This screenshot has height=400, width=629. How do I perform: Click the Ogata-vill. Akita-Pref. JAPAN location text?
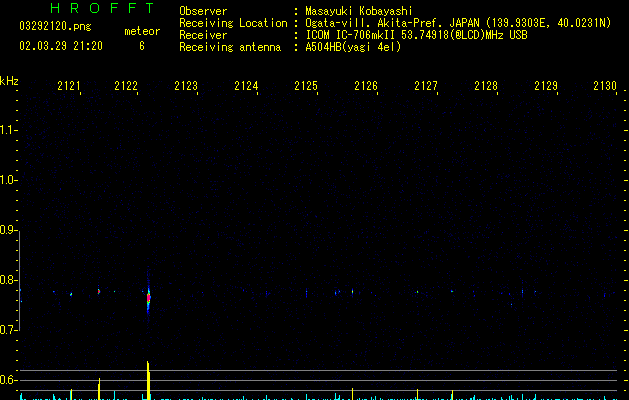393,23
